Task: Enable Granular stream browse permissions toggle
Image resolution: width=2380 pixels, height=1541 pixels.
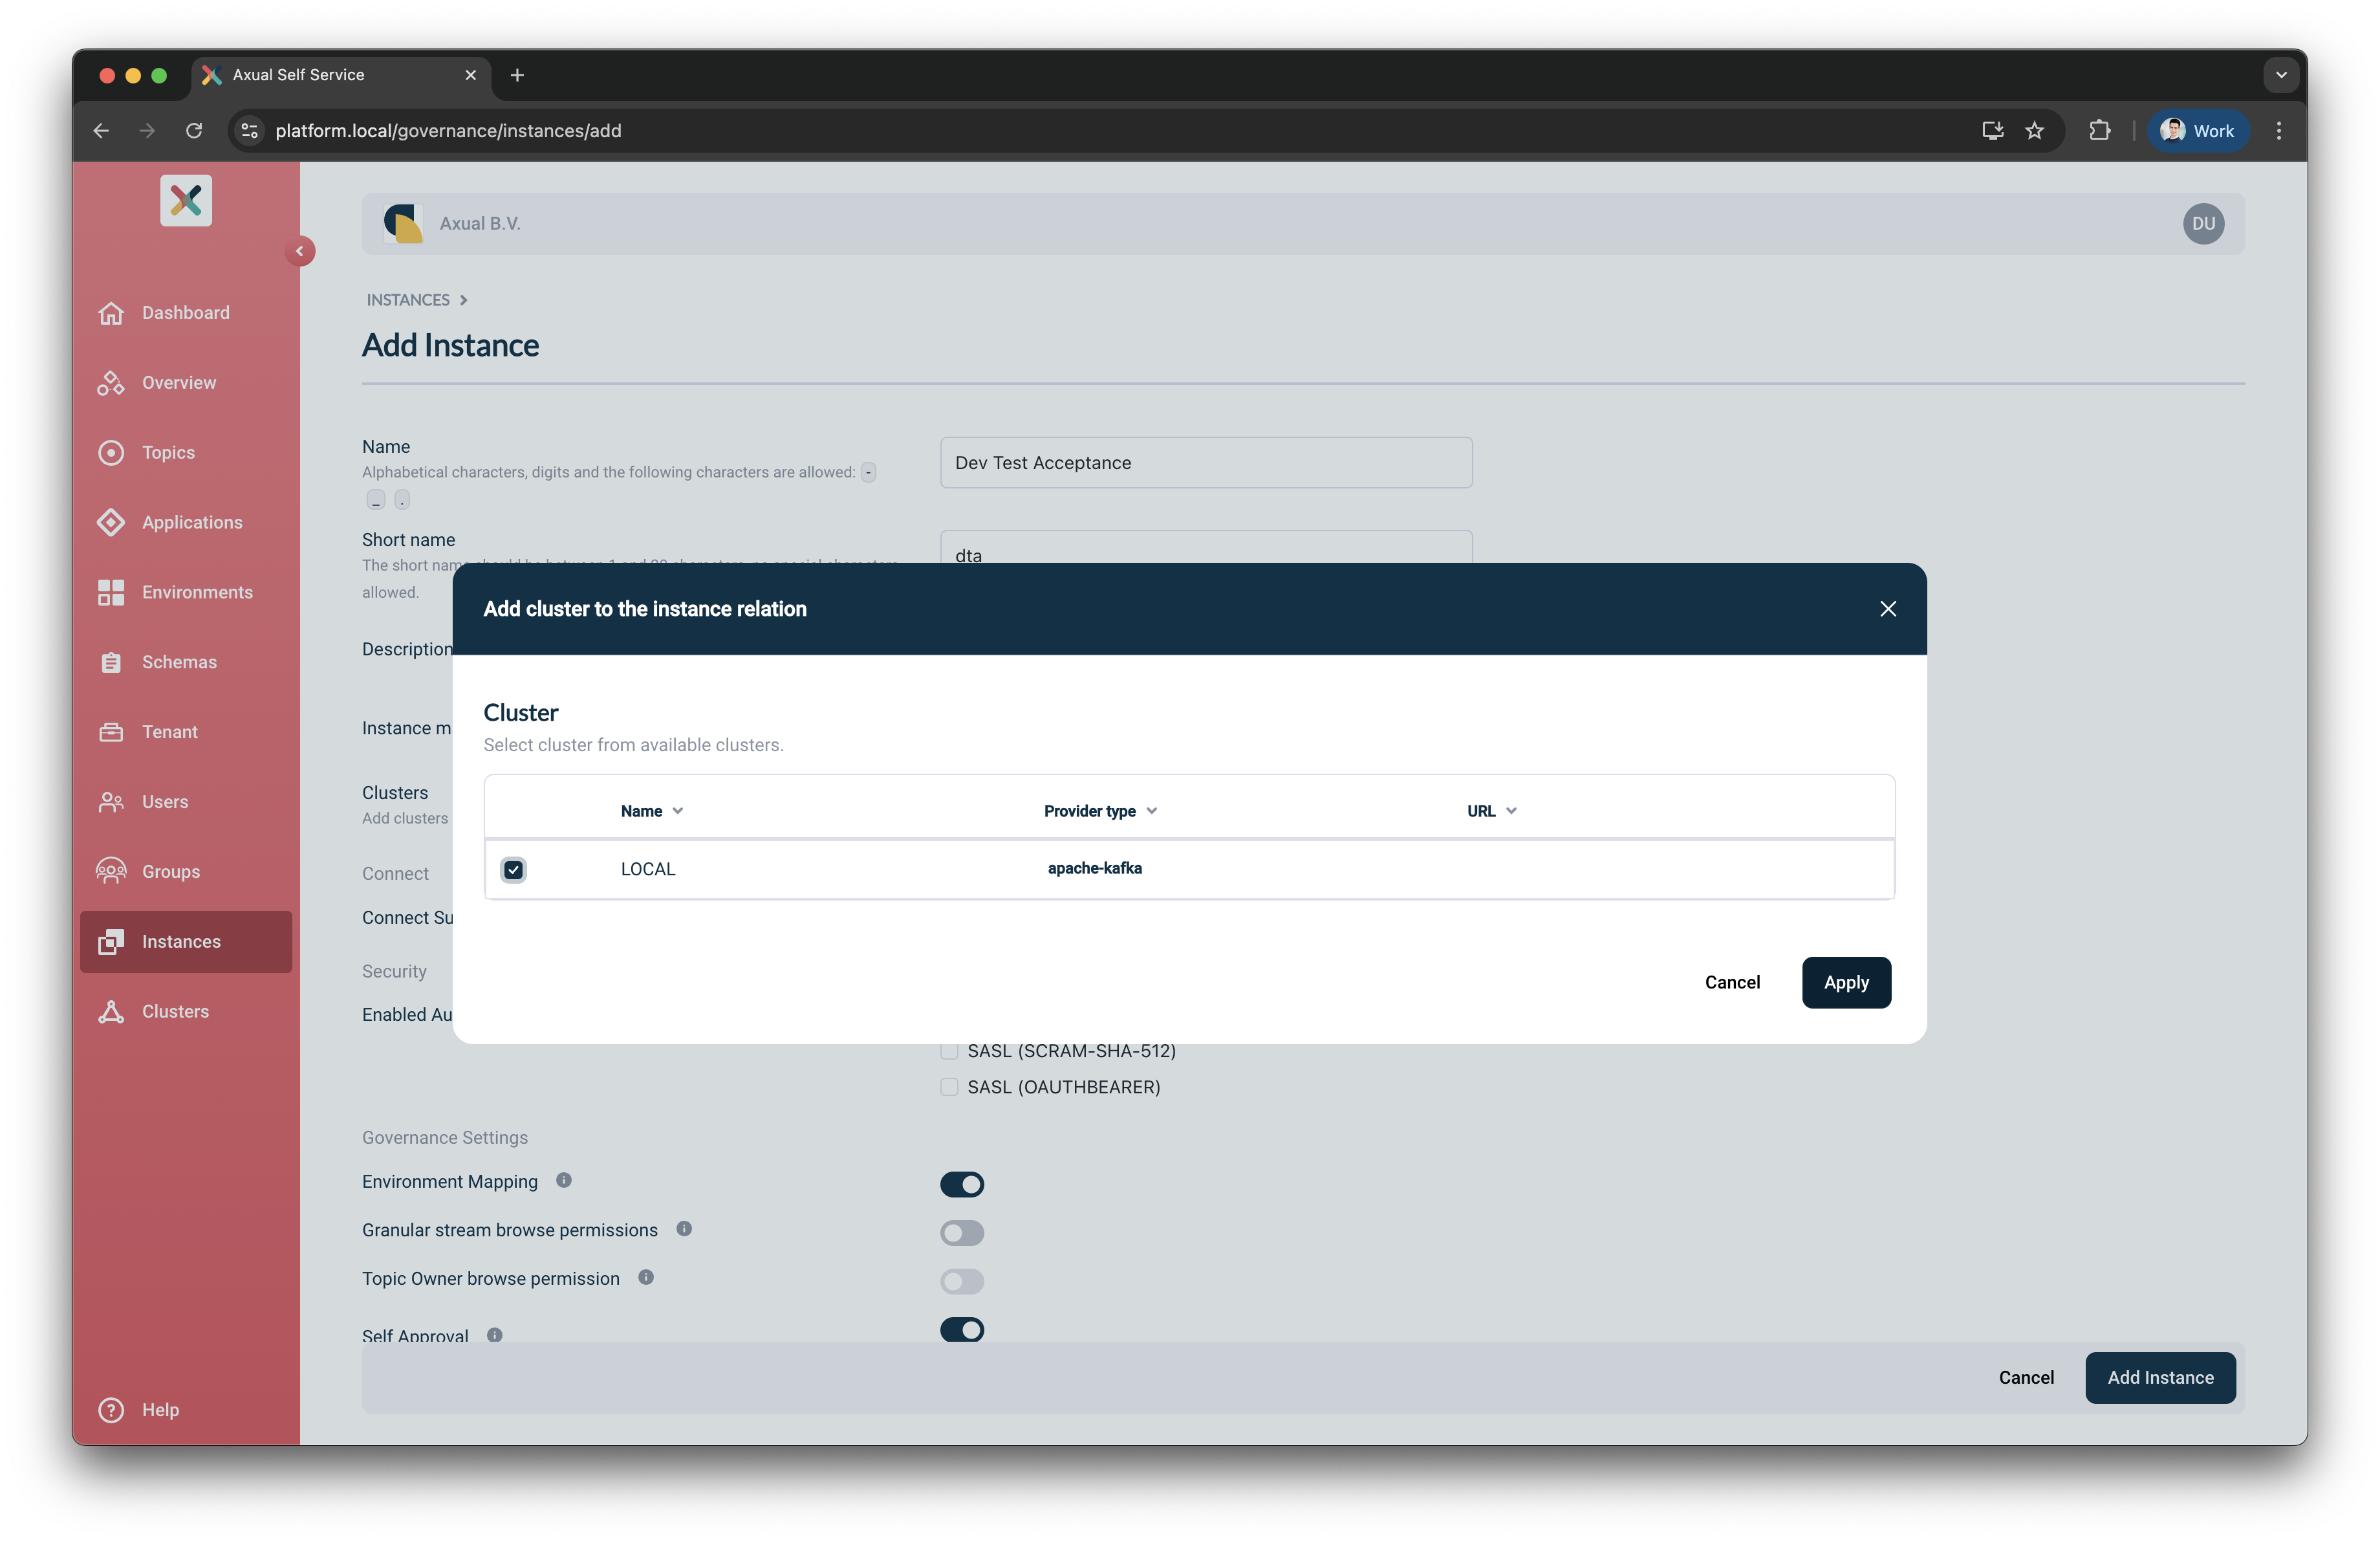Action: 961,1232
